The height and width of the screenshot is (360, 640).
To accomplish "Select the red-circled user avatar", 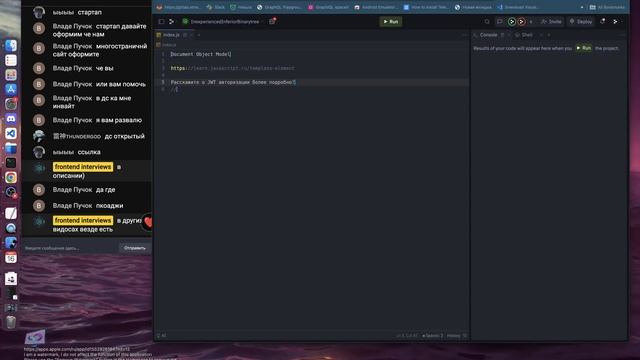I will point(521,22).
